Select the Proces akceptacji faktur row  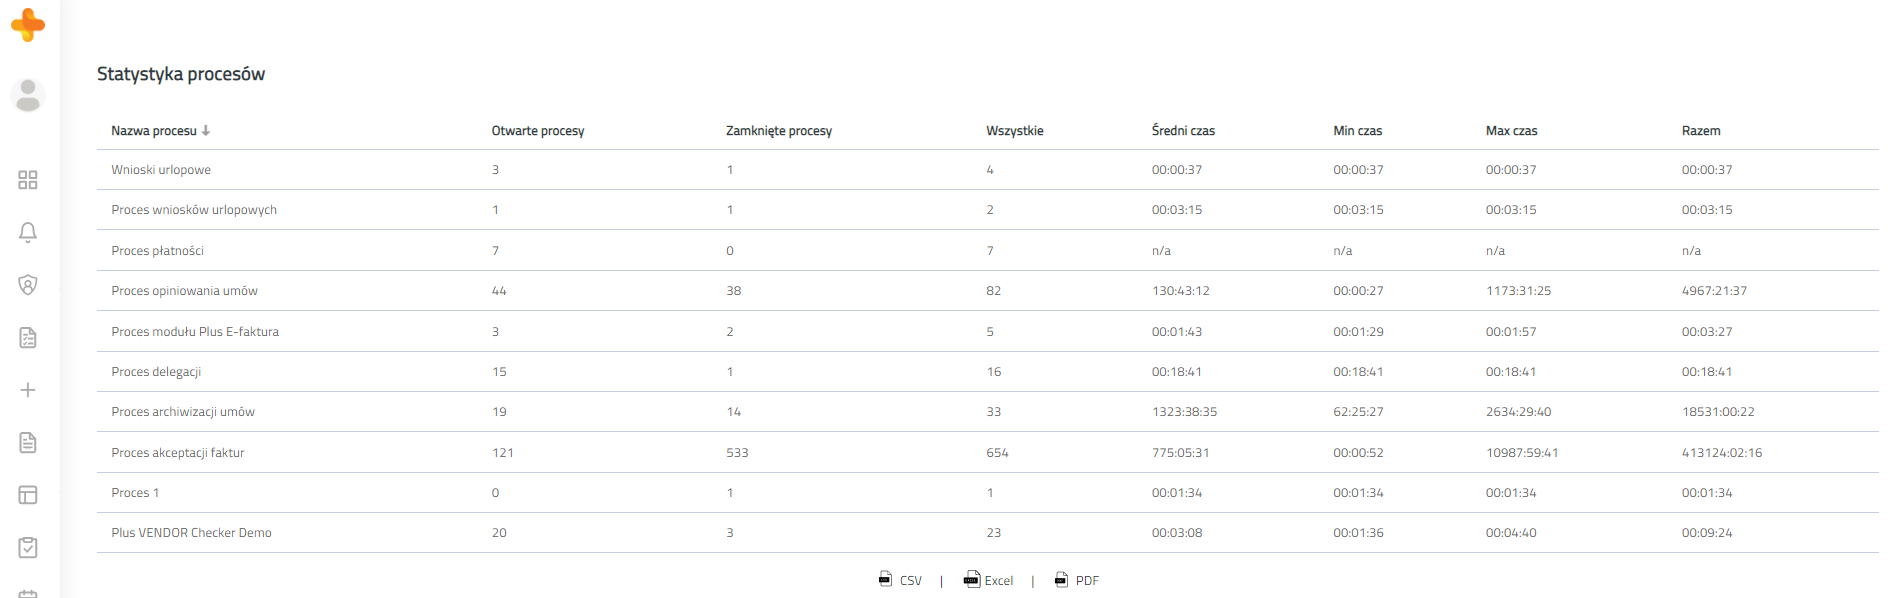[x=178, y=453]
